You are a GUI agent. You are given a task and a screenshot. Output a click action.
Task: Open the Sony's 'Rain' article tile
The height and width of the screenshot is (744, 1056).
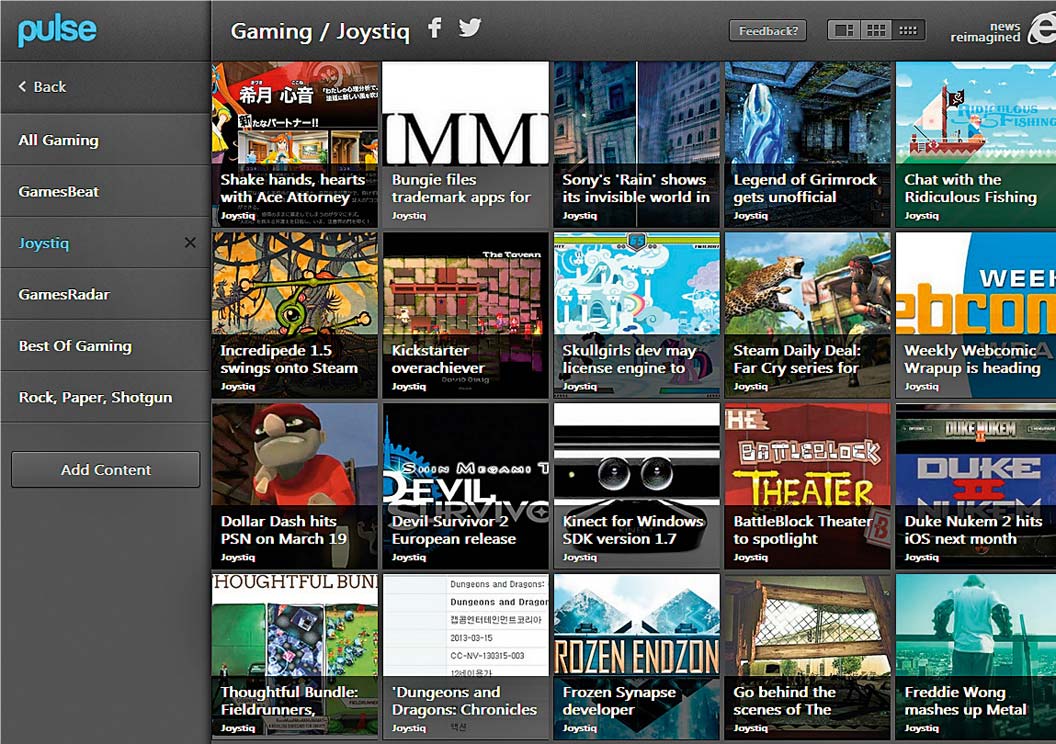636,144
